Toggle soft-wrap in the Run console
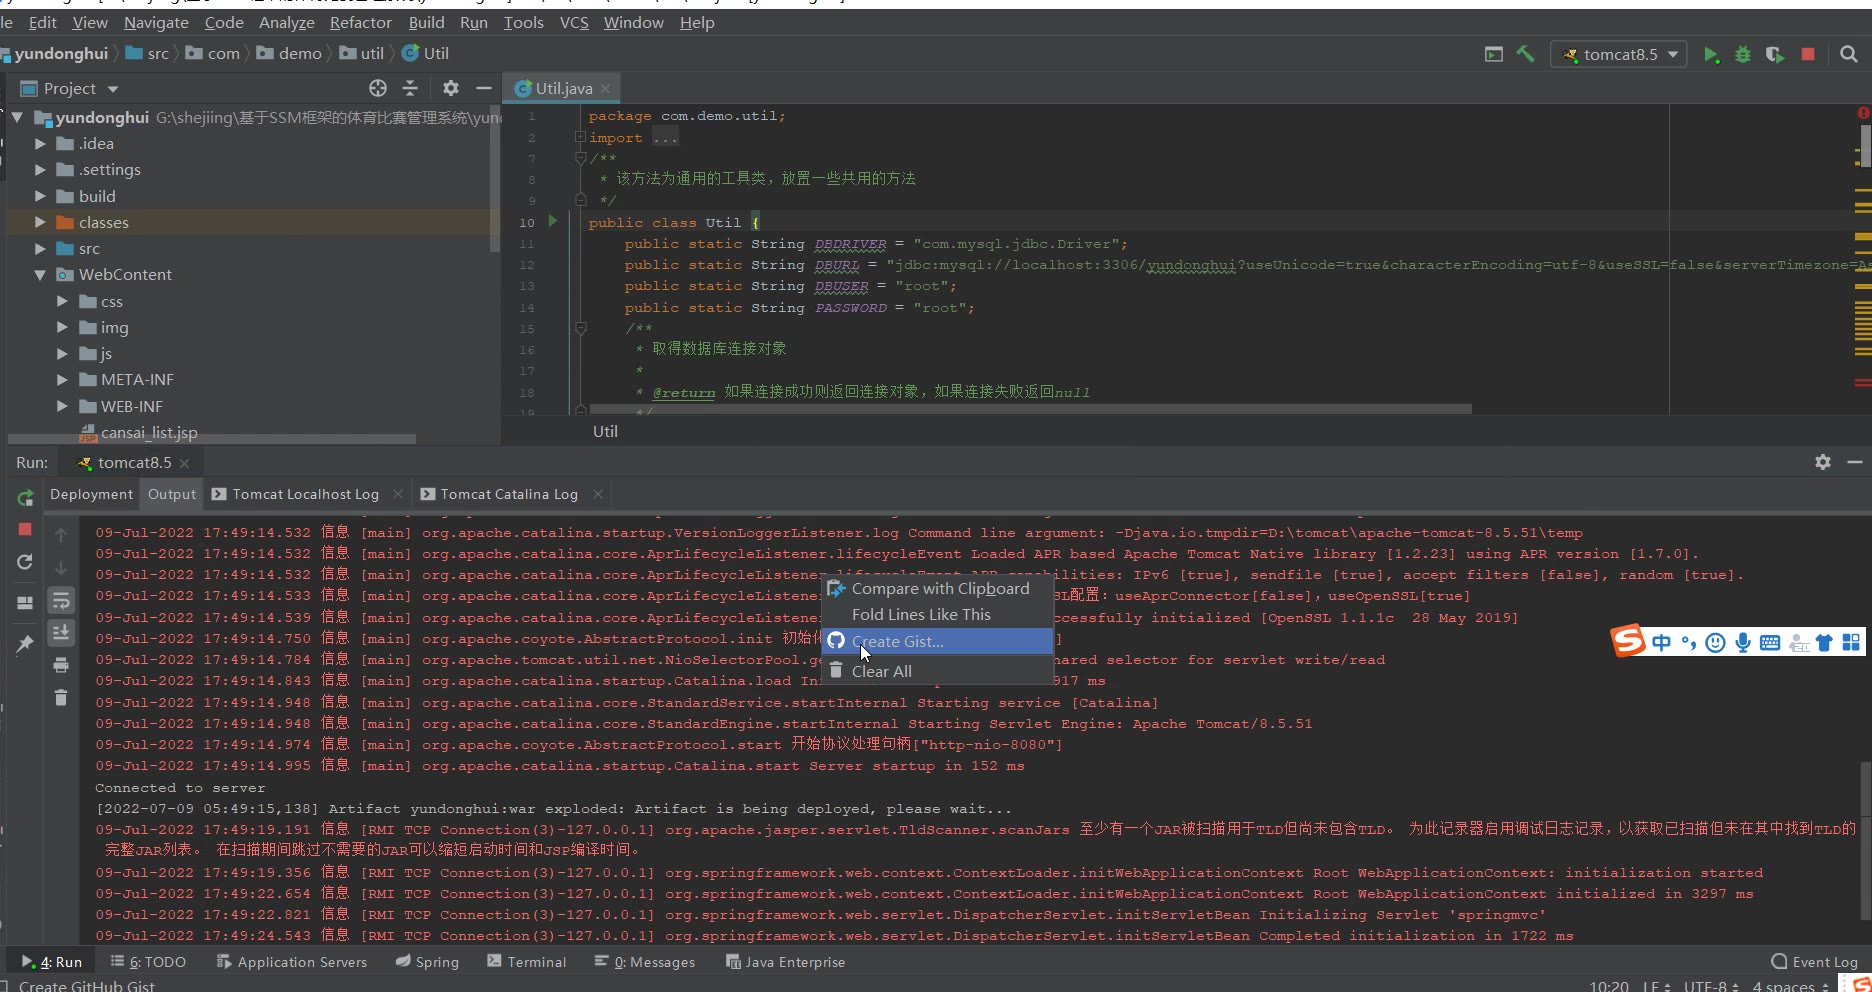1872x992 pixels. coord(61,600)
